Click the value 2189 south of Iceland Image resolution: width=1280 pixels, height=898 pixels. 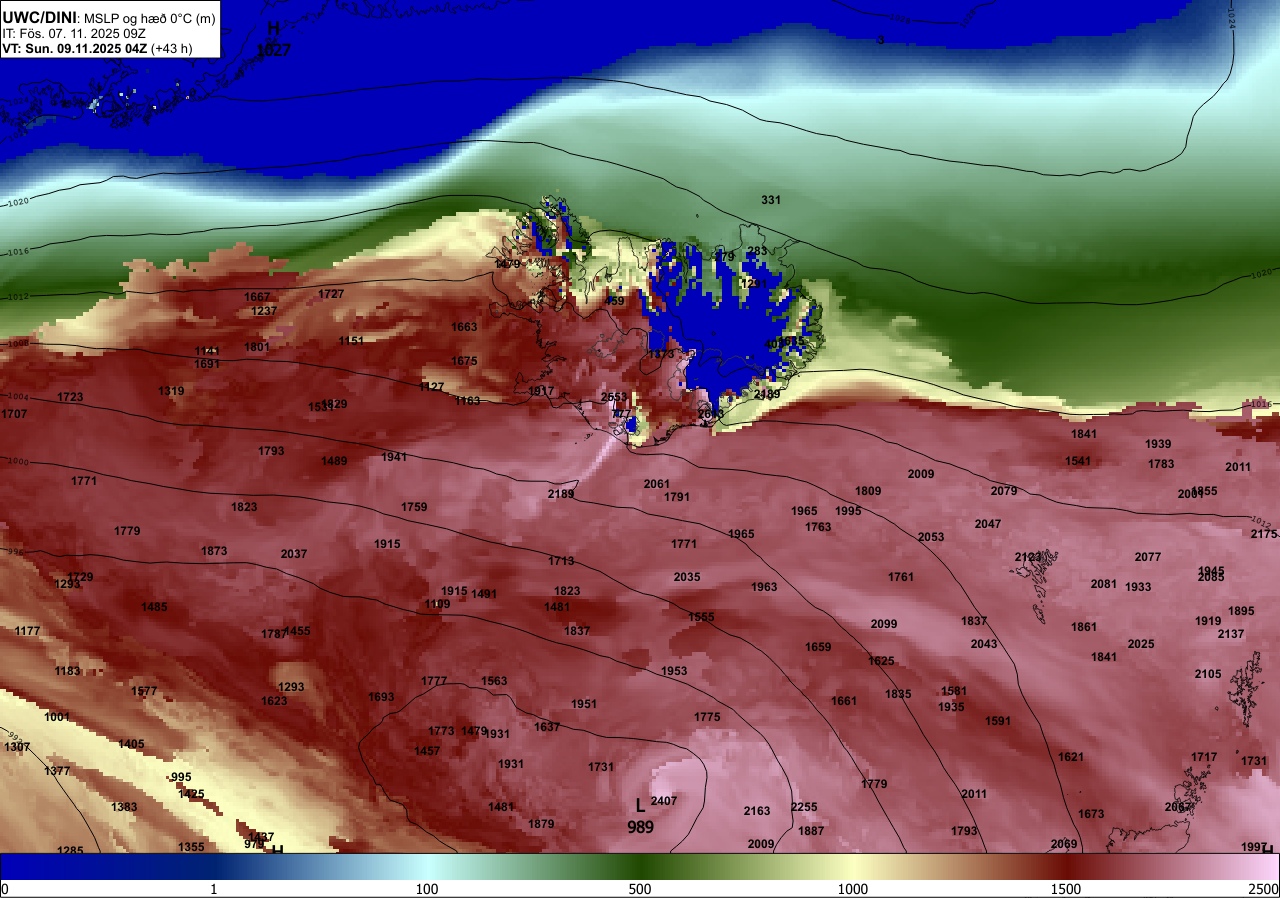point(561,494)
